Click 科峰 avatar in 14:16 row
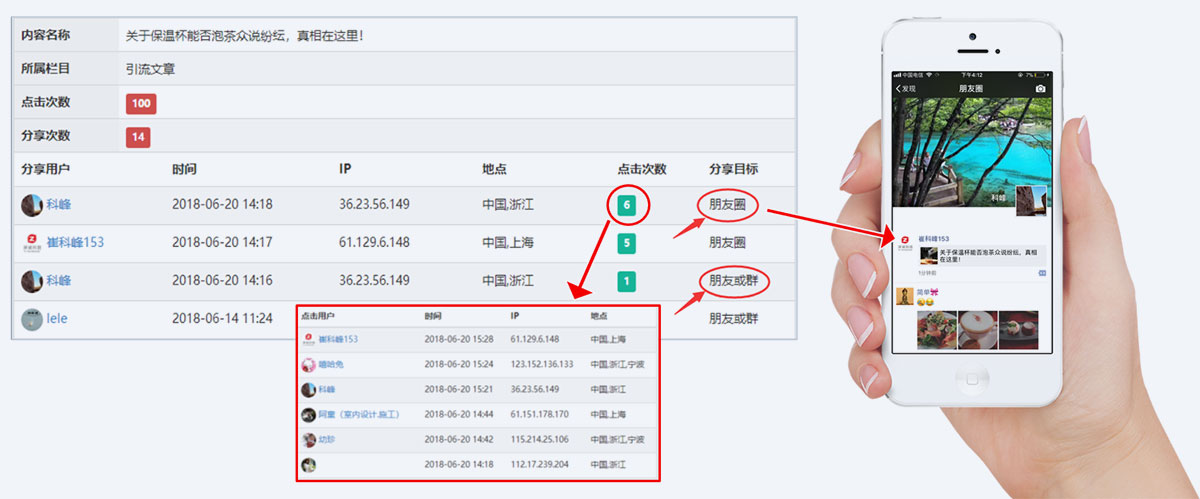The width and height of the screenshot is (1200, 499). click(32, 281)
